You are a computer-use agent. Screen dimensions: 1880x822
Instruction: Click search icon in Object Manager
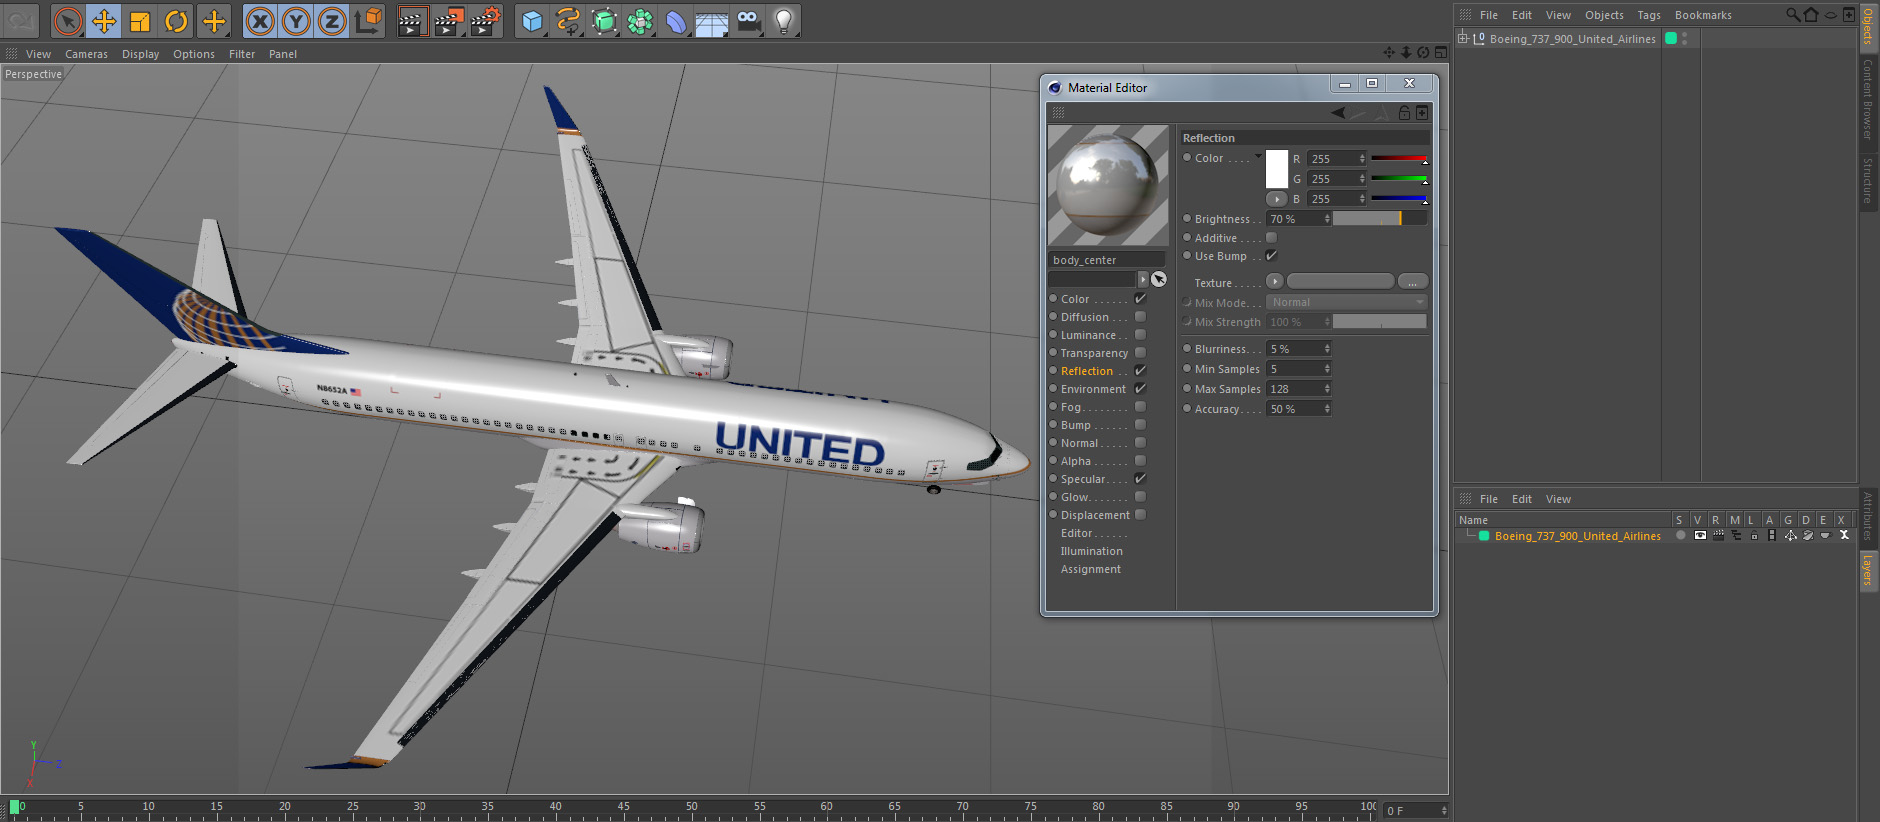pyautogui.click(x=1793, y=14)
